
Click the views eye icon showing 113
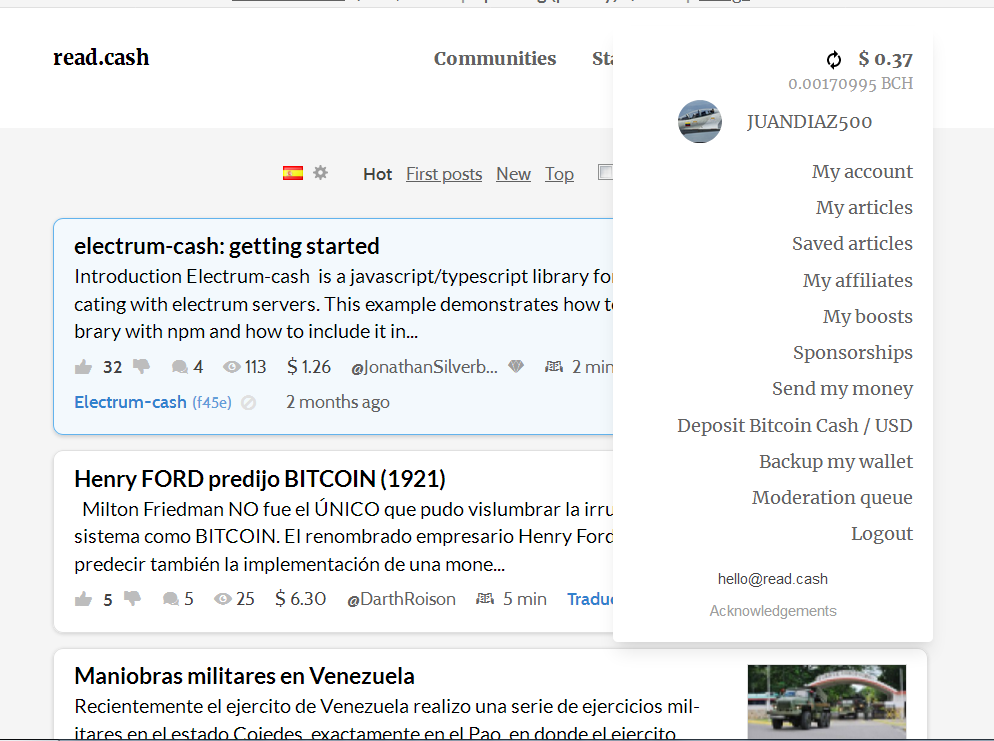click(231, 367)
